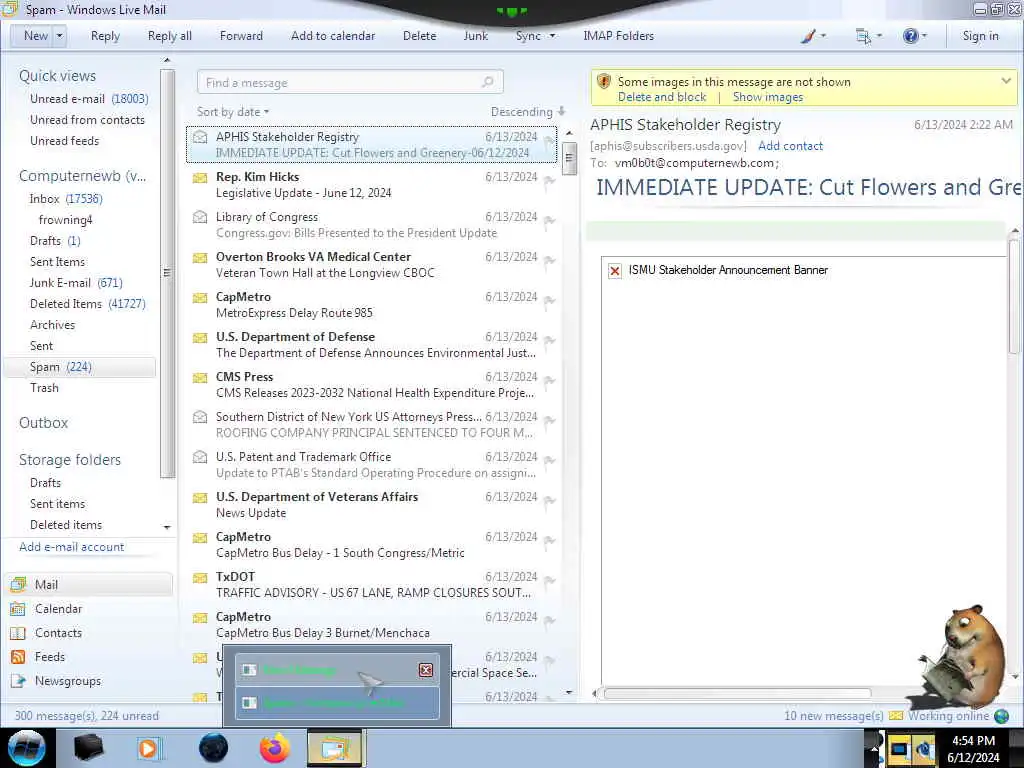Viewport: 1024px width, 768px height.
Task: Open the Calendar shortcut icon
Action: click(x=18, y=609)
